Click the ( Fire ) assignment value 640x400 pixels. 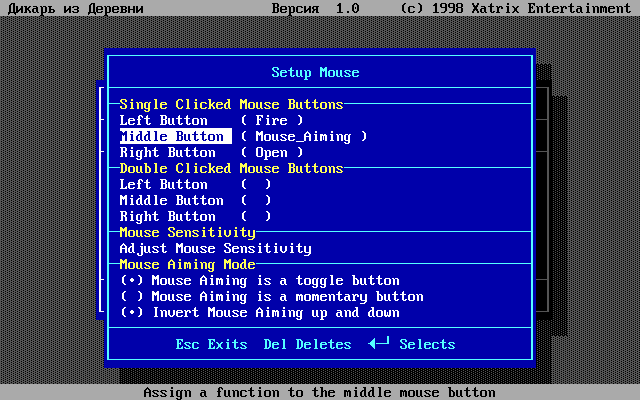pos(272,120)
